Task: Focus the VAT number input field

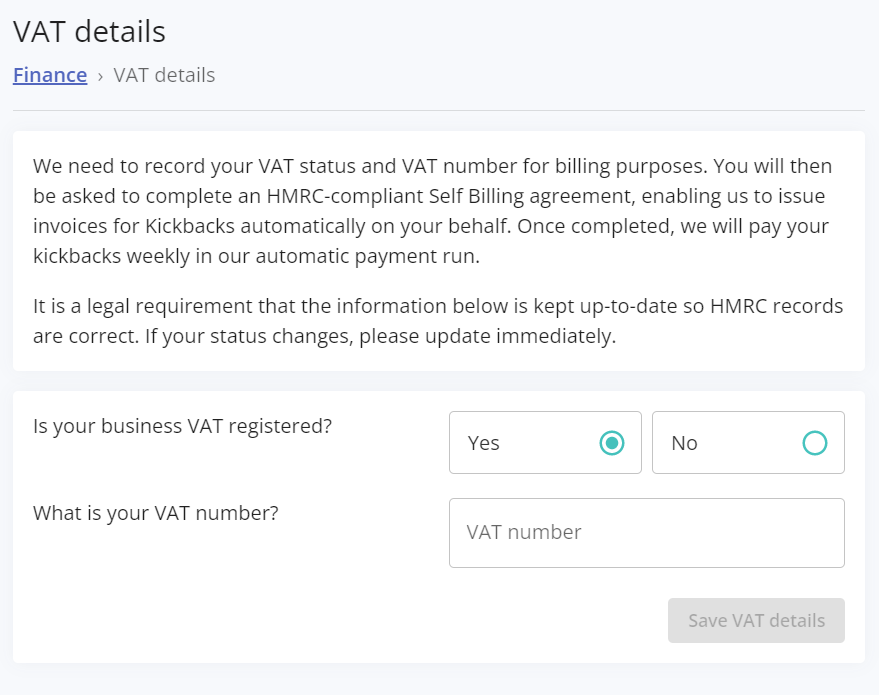Action: 646,533
